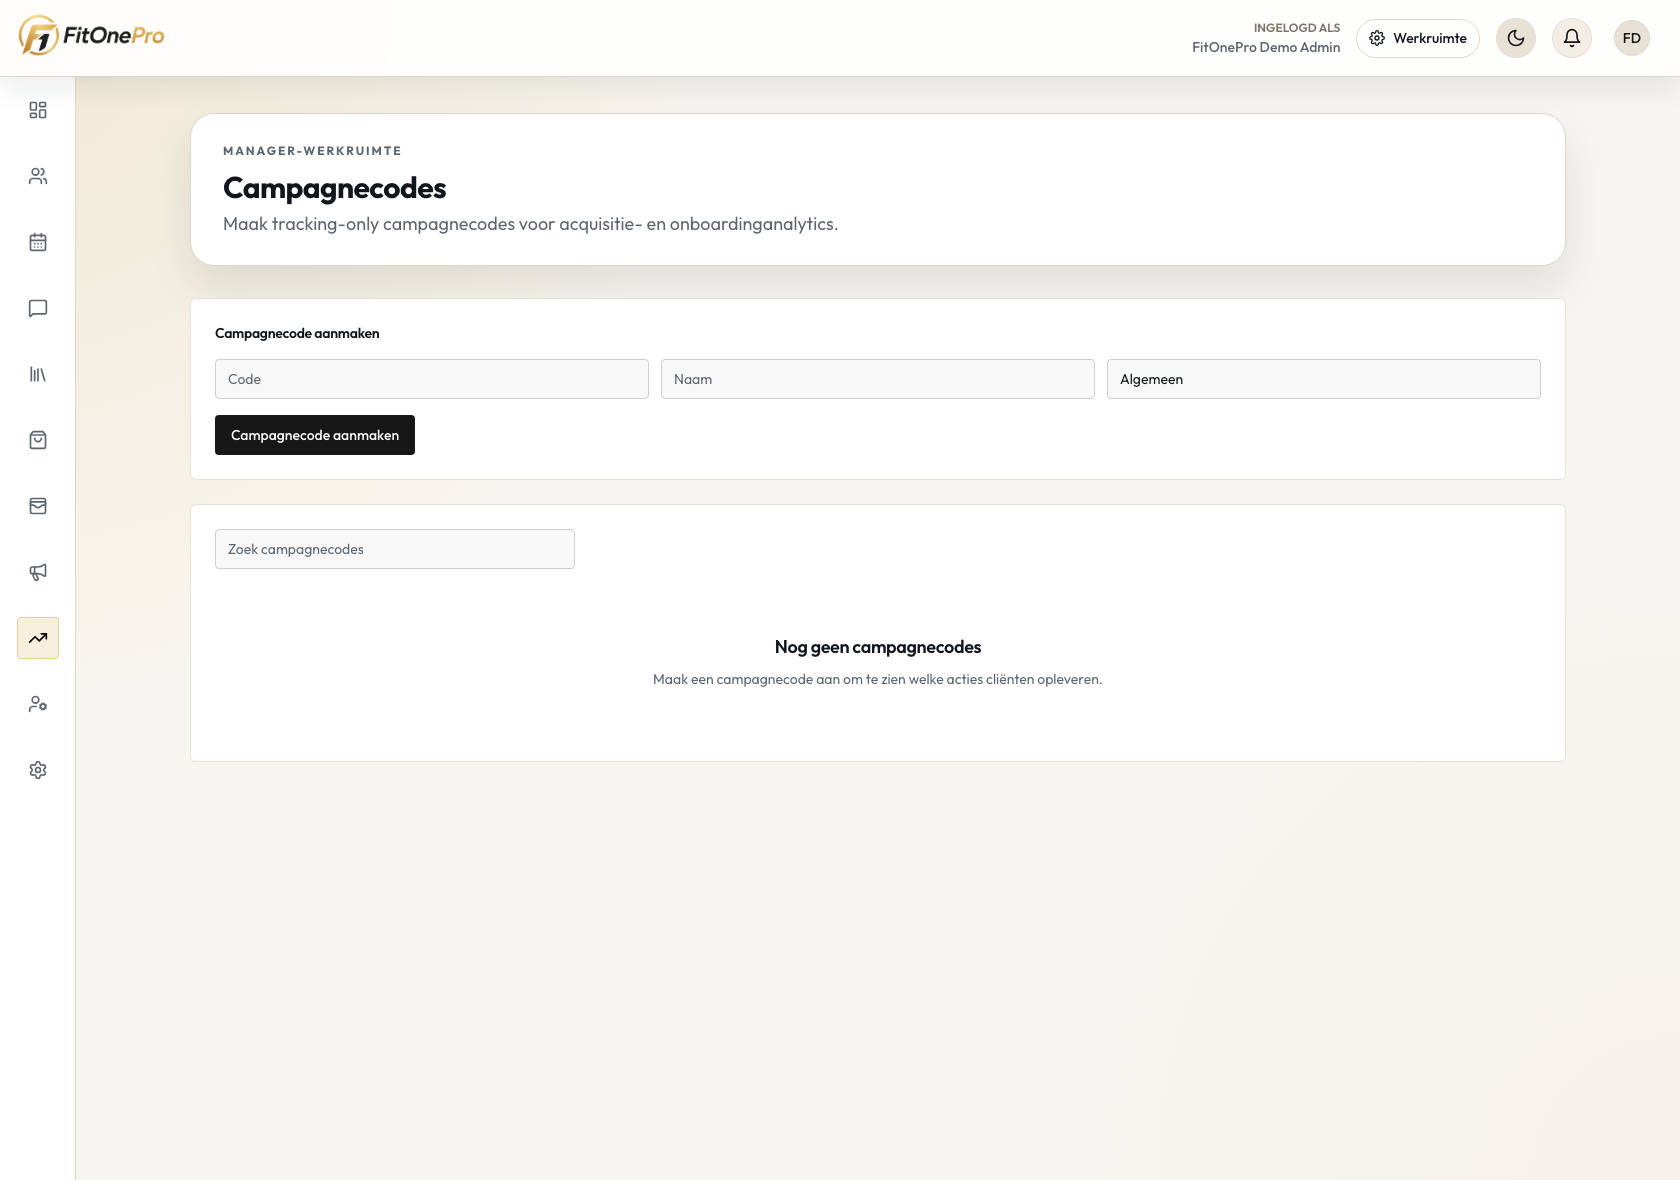Open the dashboard grid icon in sidebar
This screenshot has height=1180, width=1680.
38,110
